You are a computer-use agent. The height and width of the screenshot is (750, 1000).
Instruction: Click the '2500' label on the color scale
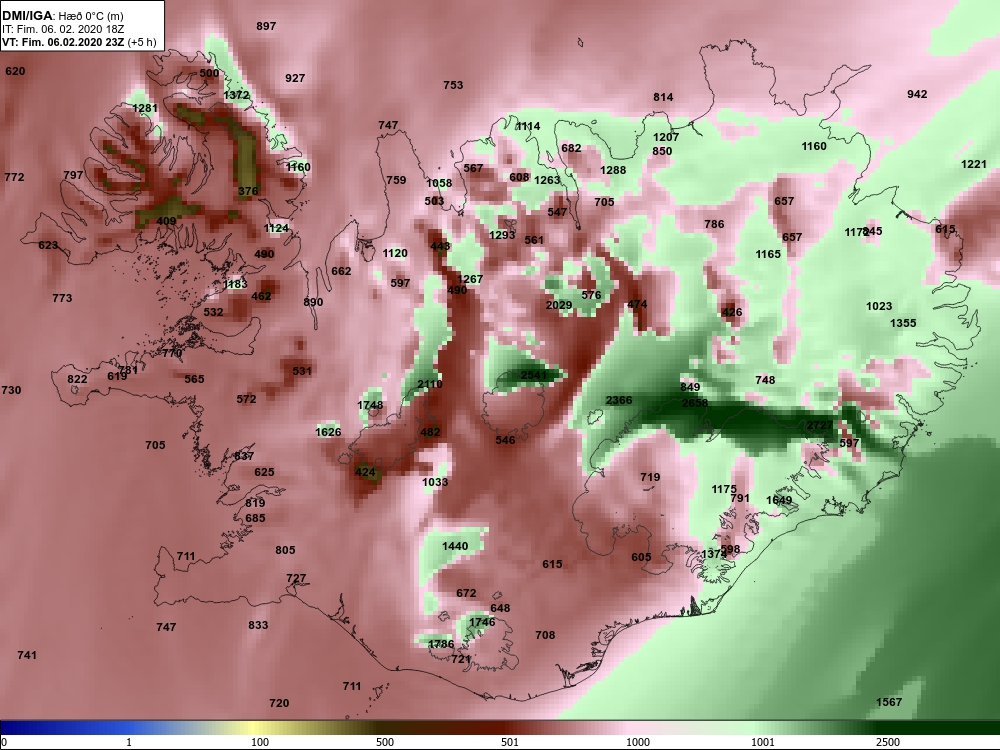[x=888, y=742]
